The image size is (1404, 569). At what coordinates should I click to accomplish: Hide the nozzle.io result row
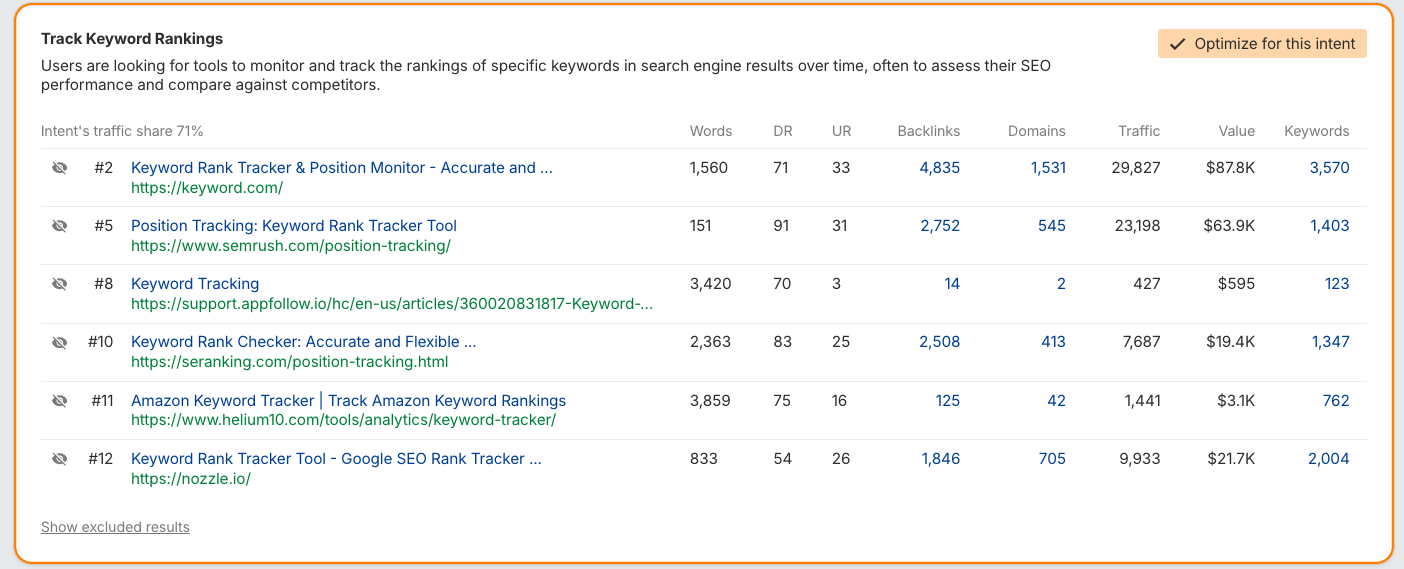(59, 459)
